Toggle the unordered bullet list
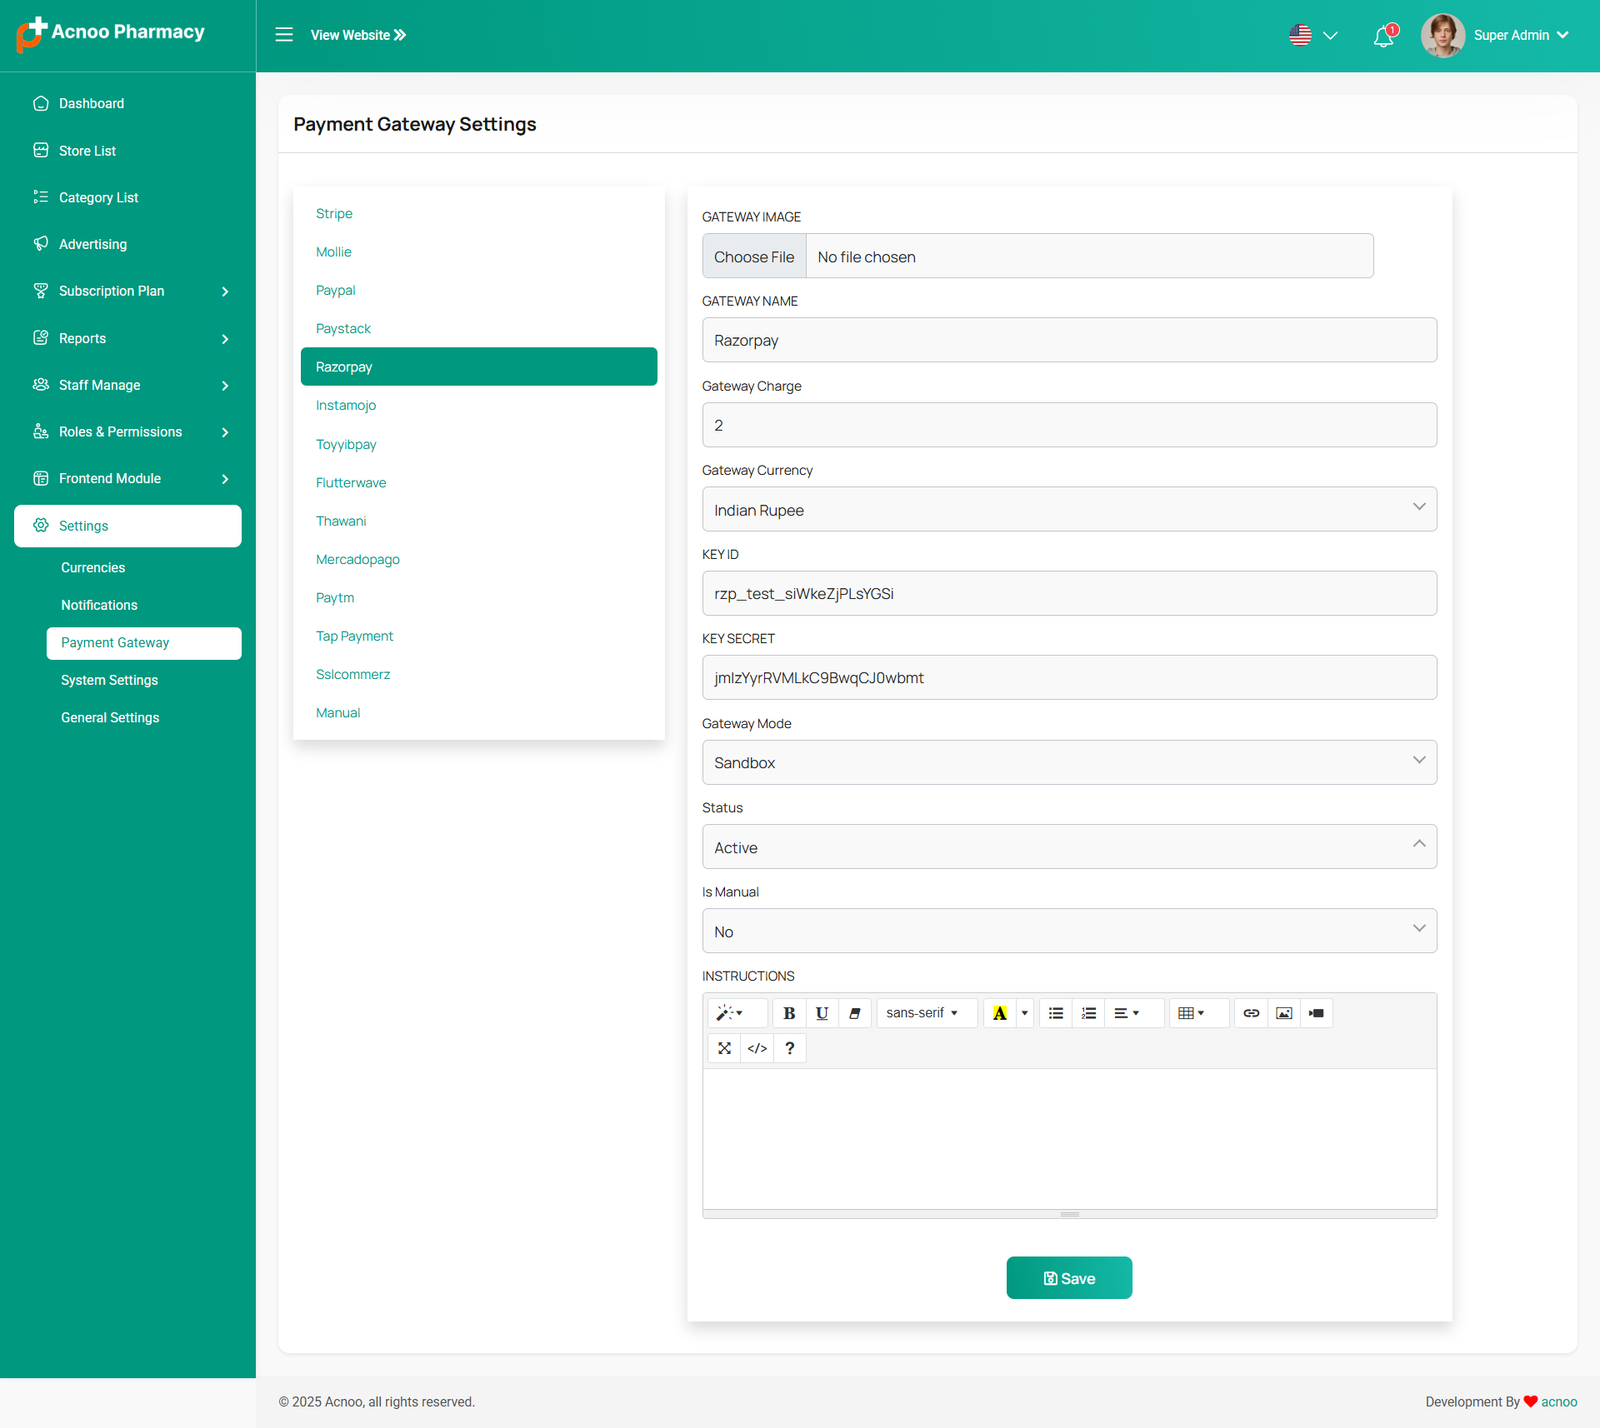 pyautogui.click(x=1056, y=1013)
